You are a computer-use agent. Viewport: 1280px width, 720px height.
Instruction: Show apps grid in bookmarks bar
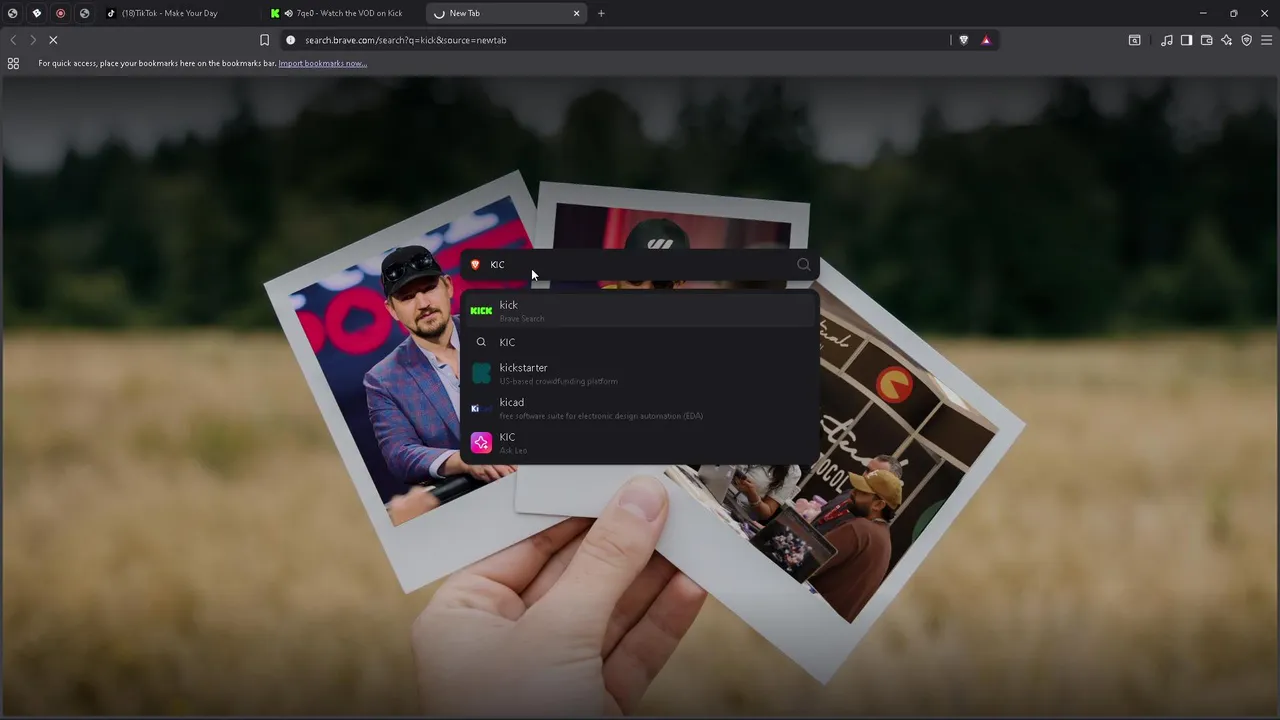[x=13, y=63]
